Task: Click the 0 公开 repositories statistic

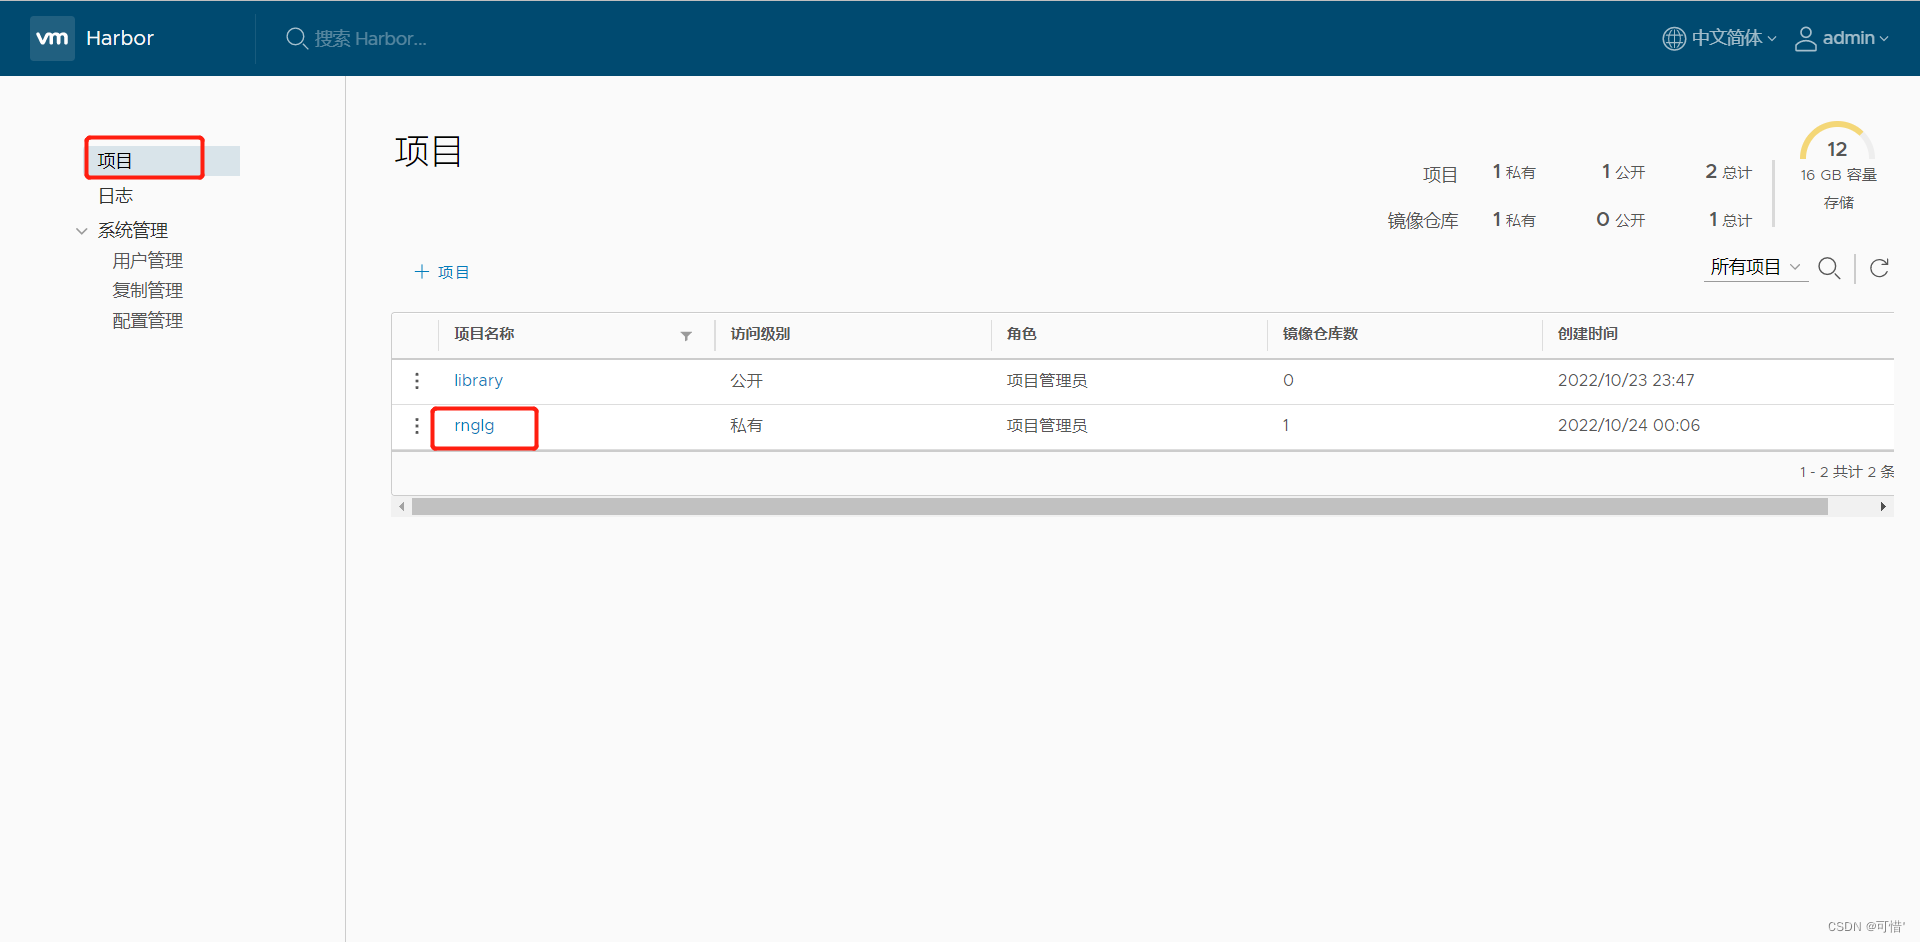Action: pos(1620,220)
